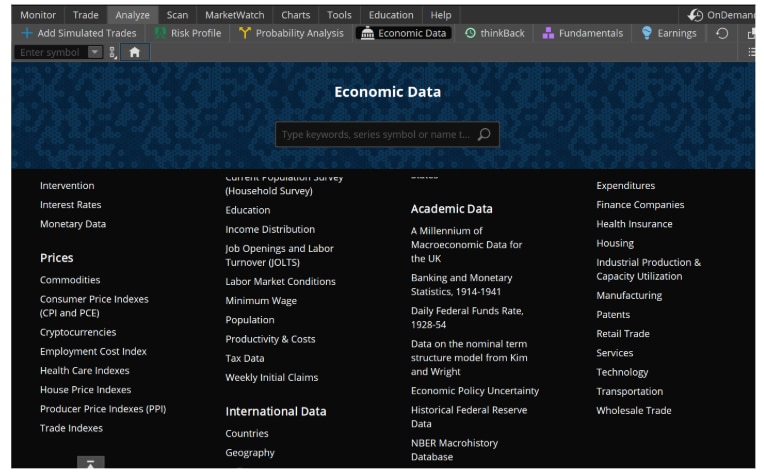Screen dimensions: 764x472
Task: Open the Education top tab
Action: point(391,15)
